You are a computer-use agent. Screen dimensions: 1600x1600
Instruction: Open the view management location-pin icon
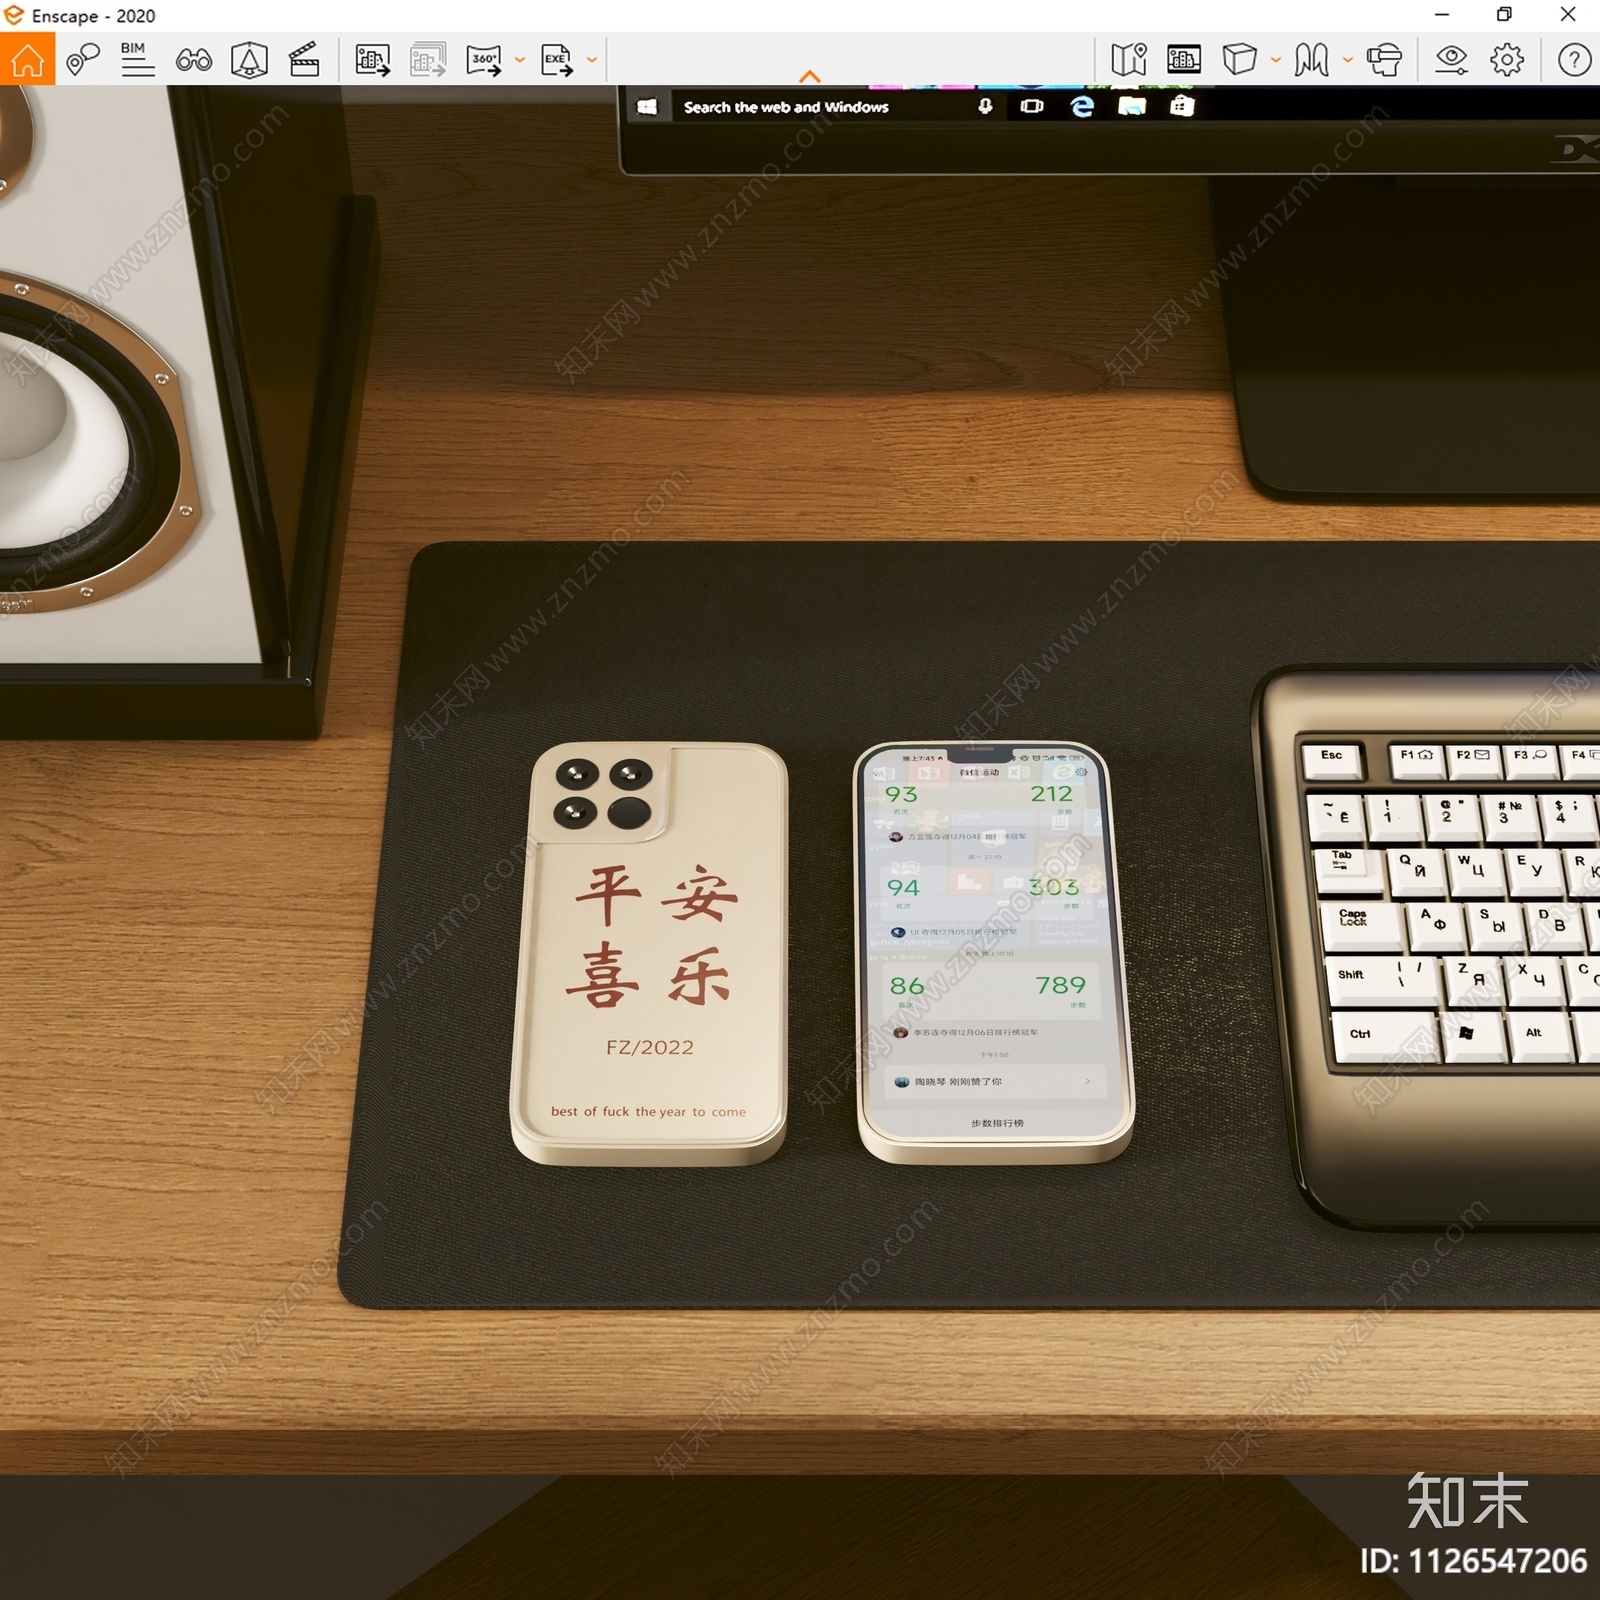[x=83, y=60]
